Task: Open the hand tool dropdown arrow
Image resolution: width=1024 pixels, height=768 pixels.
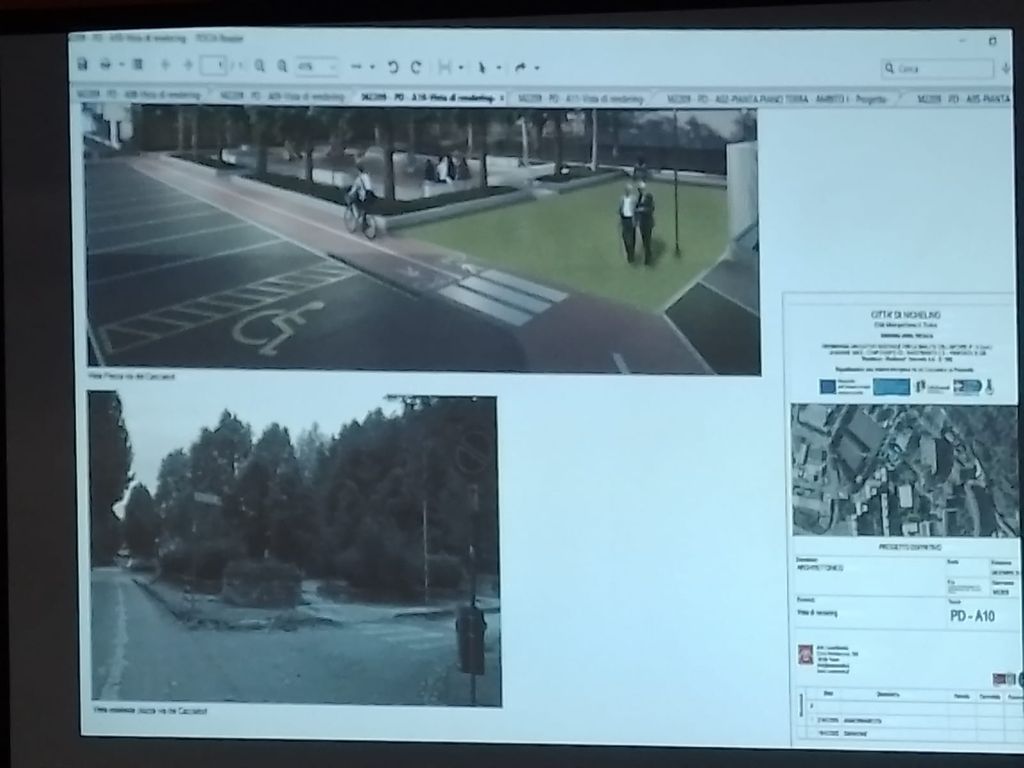Action: click(x=499, y=67)
